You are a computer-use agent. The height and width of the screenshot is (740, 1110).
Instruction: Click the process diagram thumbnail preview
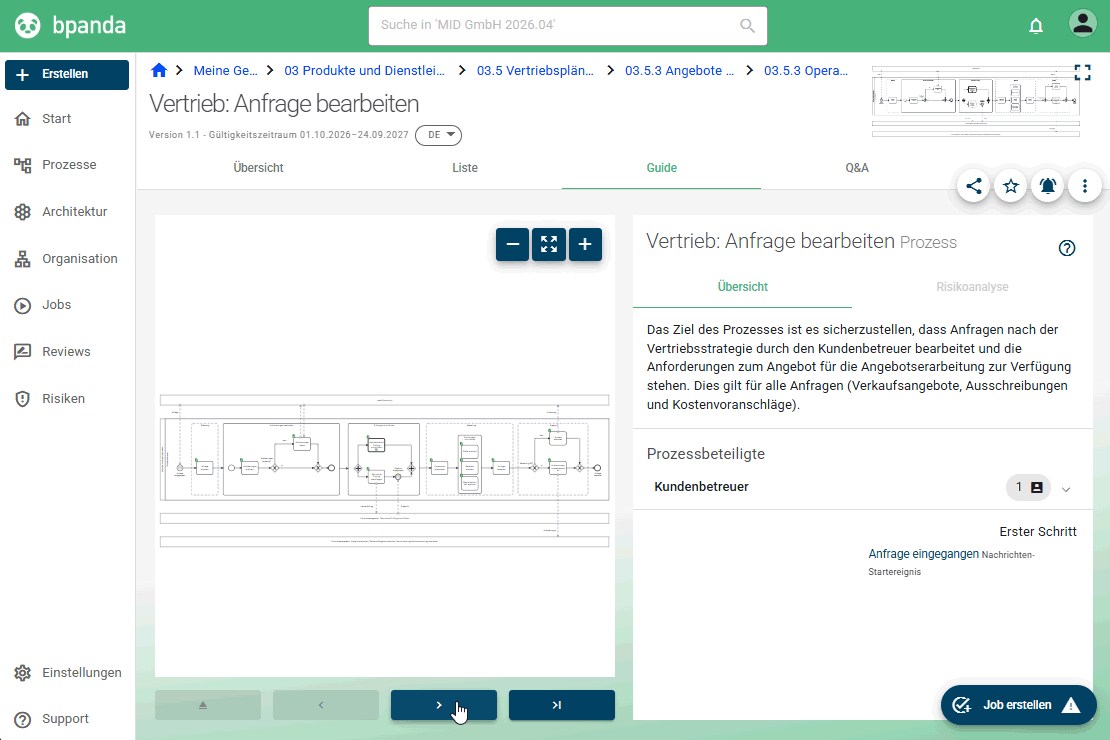pos(977,99)
